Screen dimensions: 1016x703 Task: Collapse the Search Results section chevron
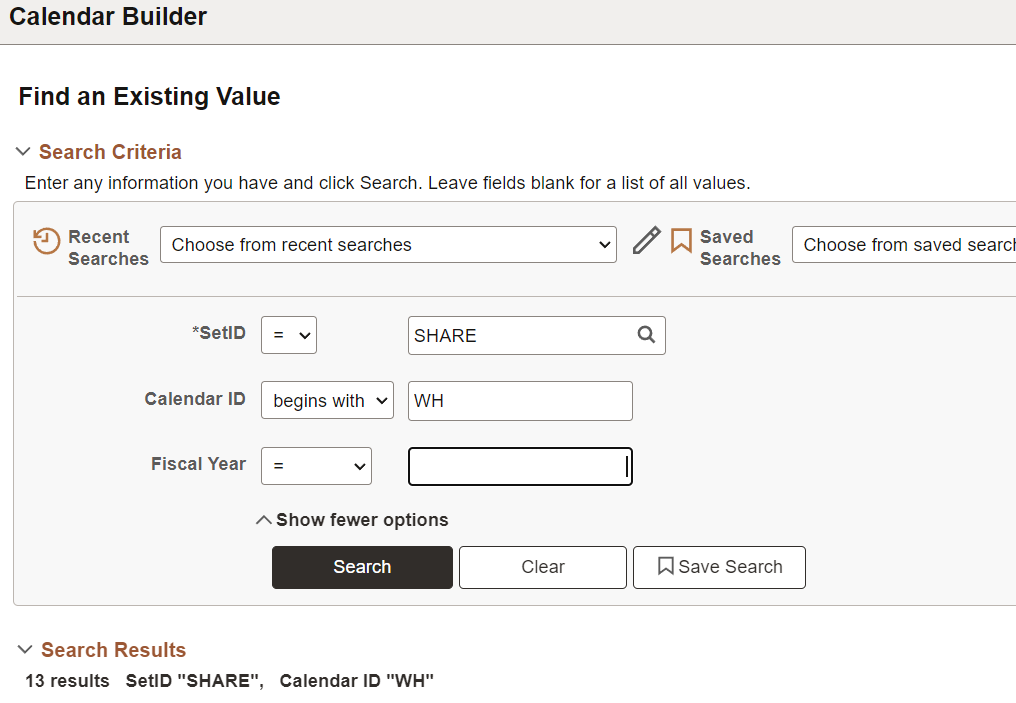(25, 650)
